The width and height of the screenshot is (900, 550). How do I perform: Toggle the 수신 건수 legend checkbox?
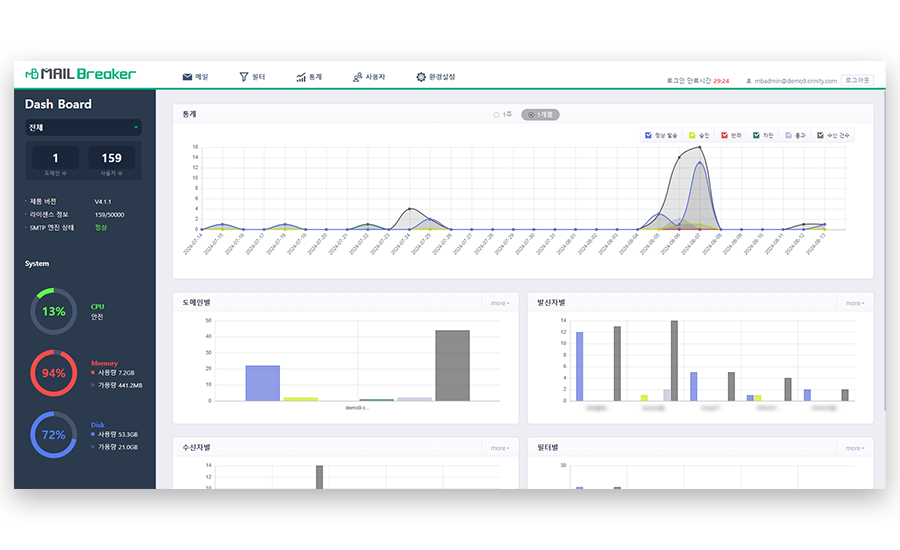click(x=820, y=135)
